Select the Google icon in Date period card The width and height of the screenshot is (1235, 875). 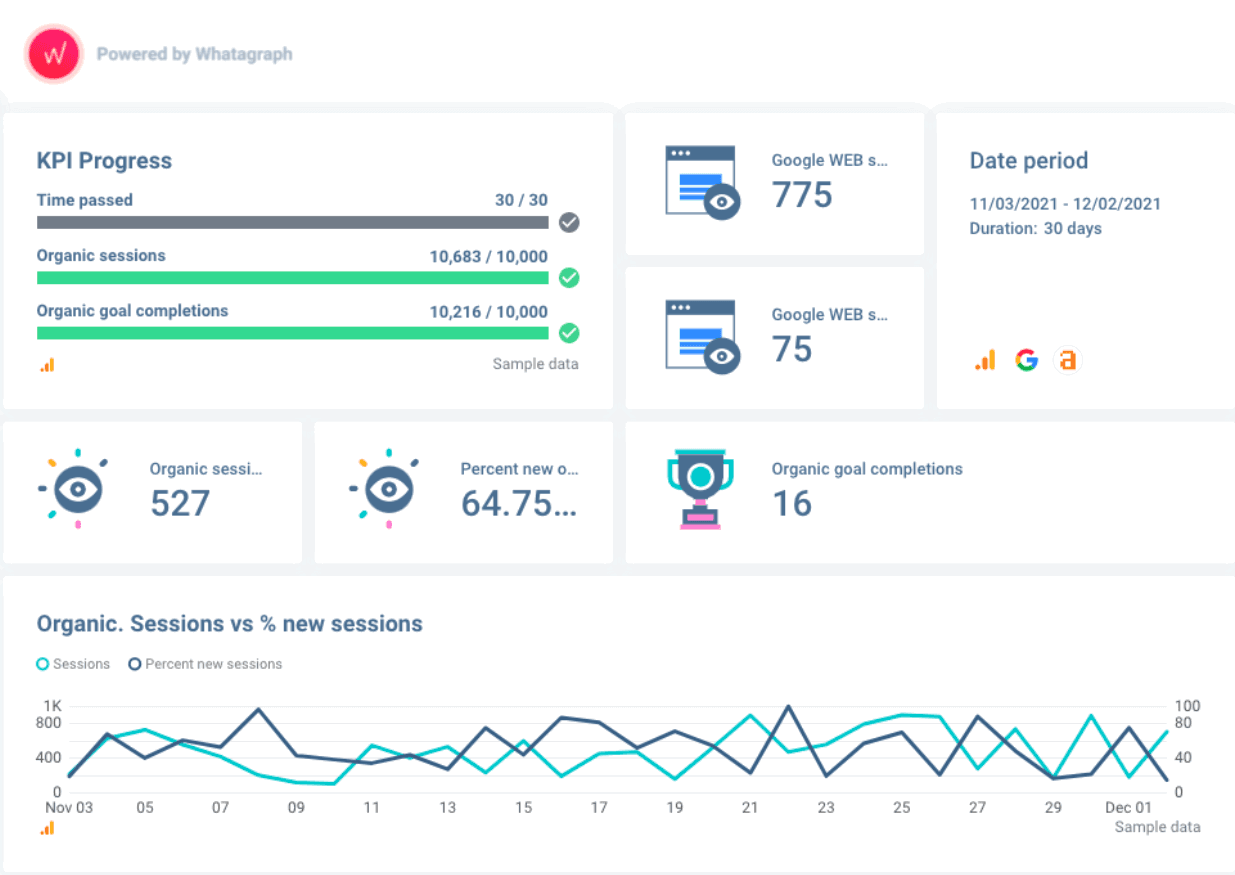tap(1026, 360)
